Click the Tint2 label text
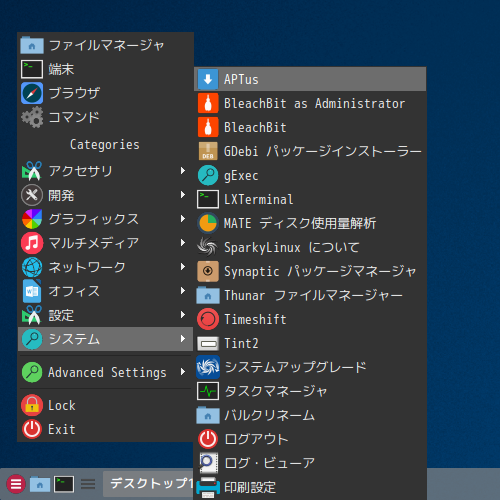 pos(241,344)
